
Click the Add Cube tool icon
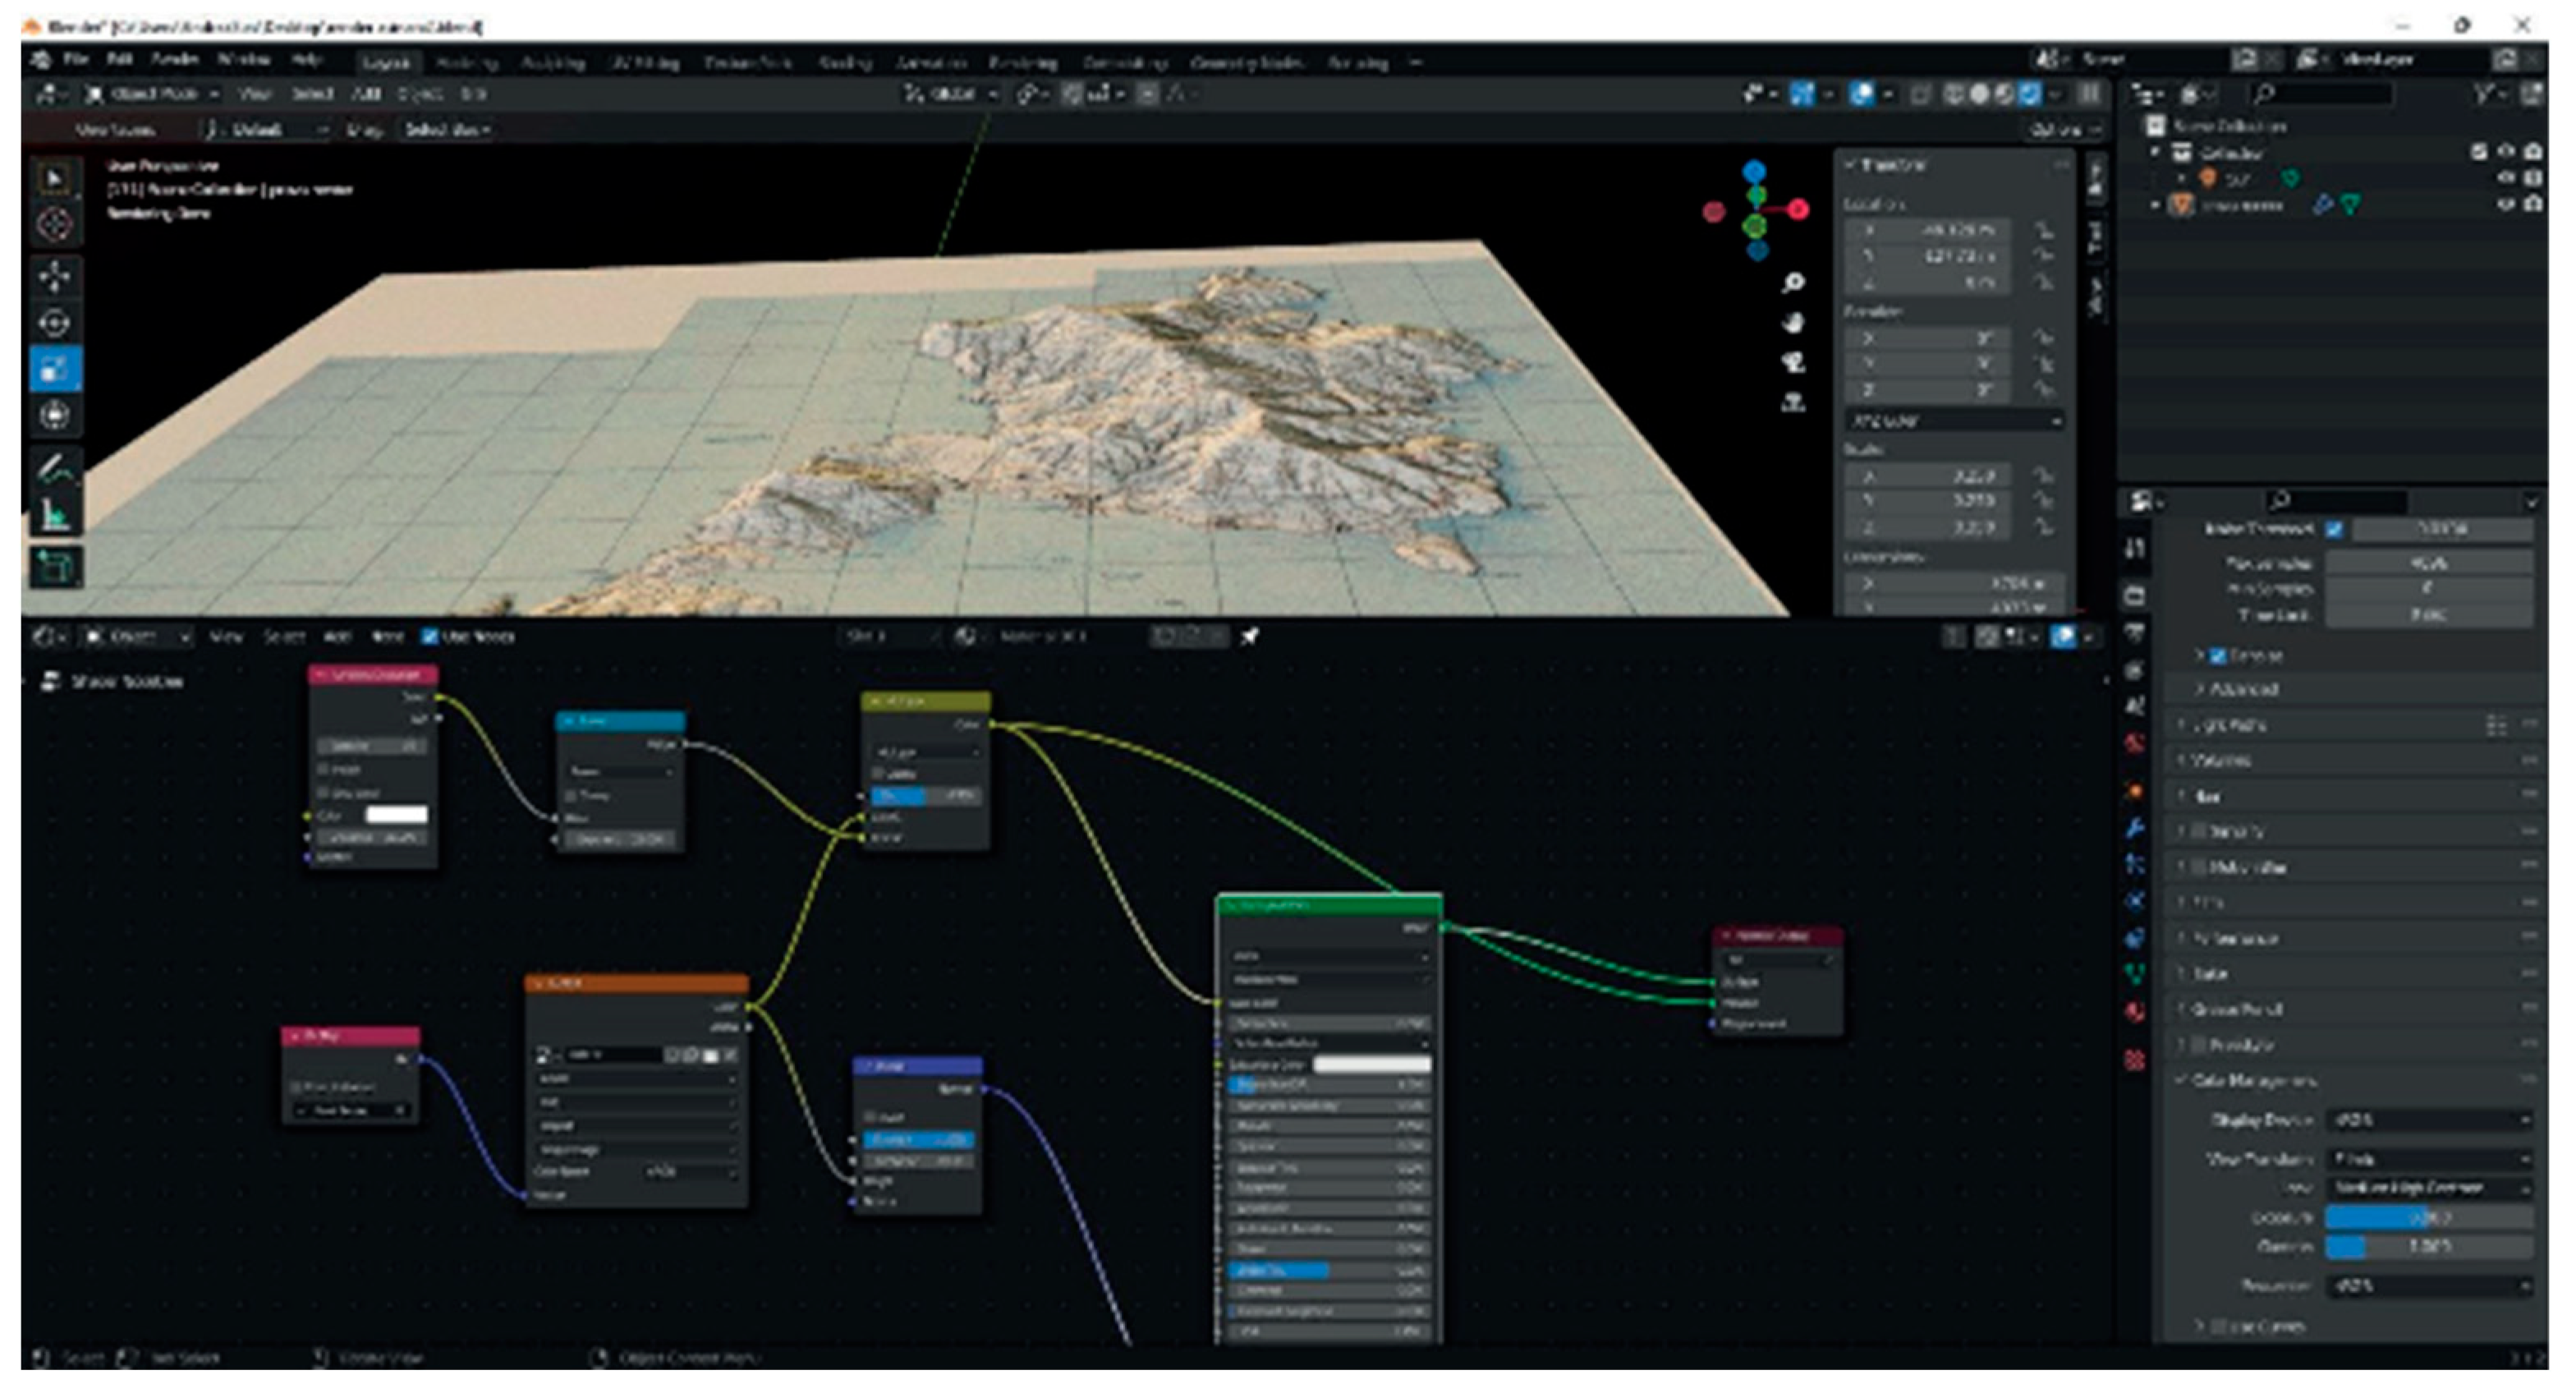(x=54, y=567)
